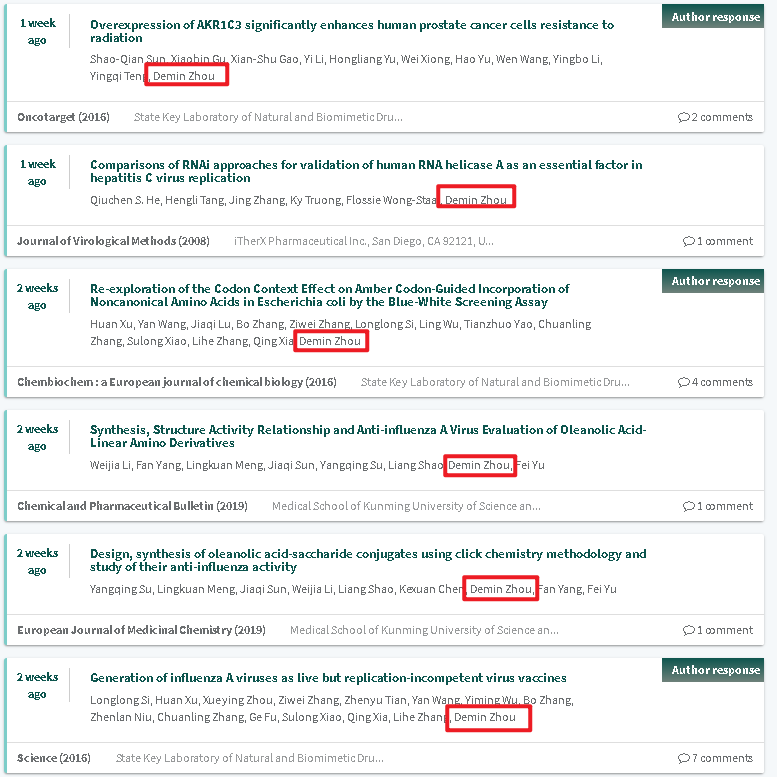
Task: Click Author response badge on the Science article
Action: [x=715, y=670]
